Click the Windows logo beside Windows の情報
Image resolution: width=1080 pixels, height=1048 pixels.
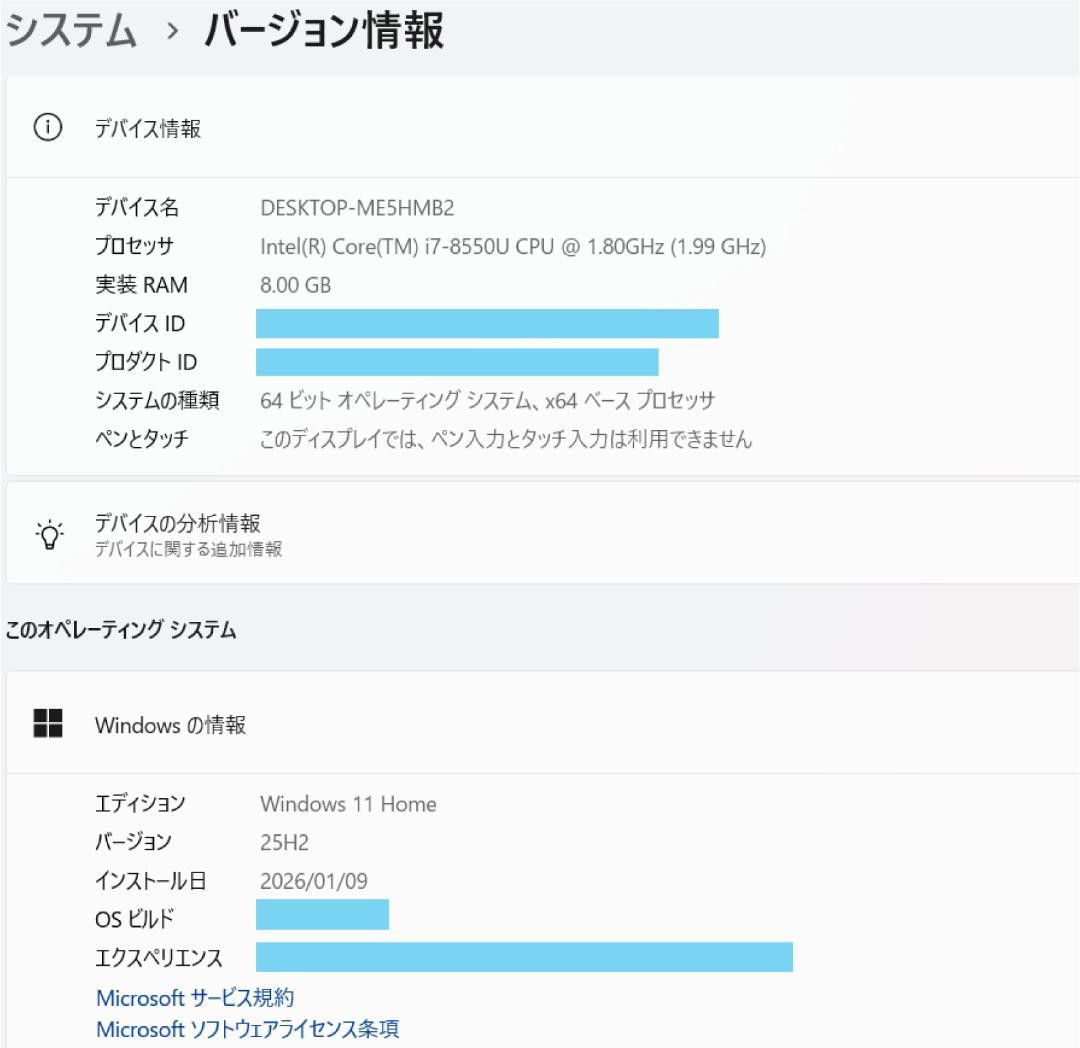[x=48, y=722]
